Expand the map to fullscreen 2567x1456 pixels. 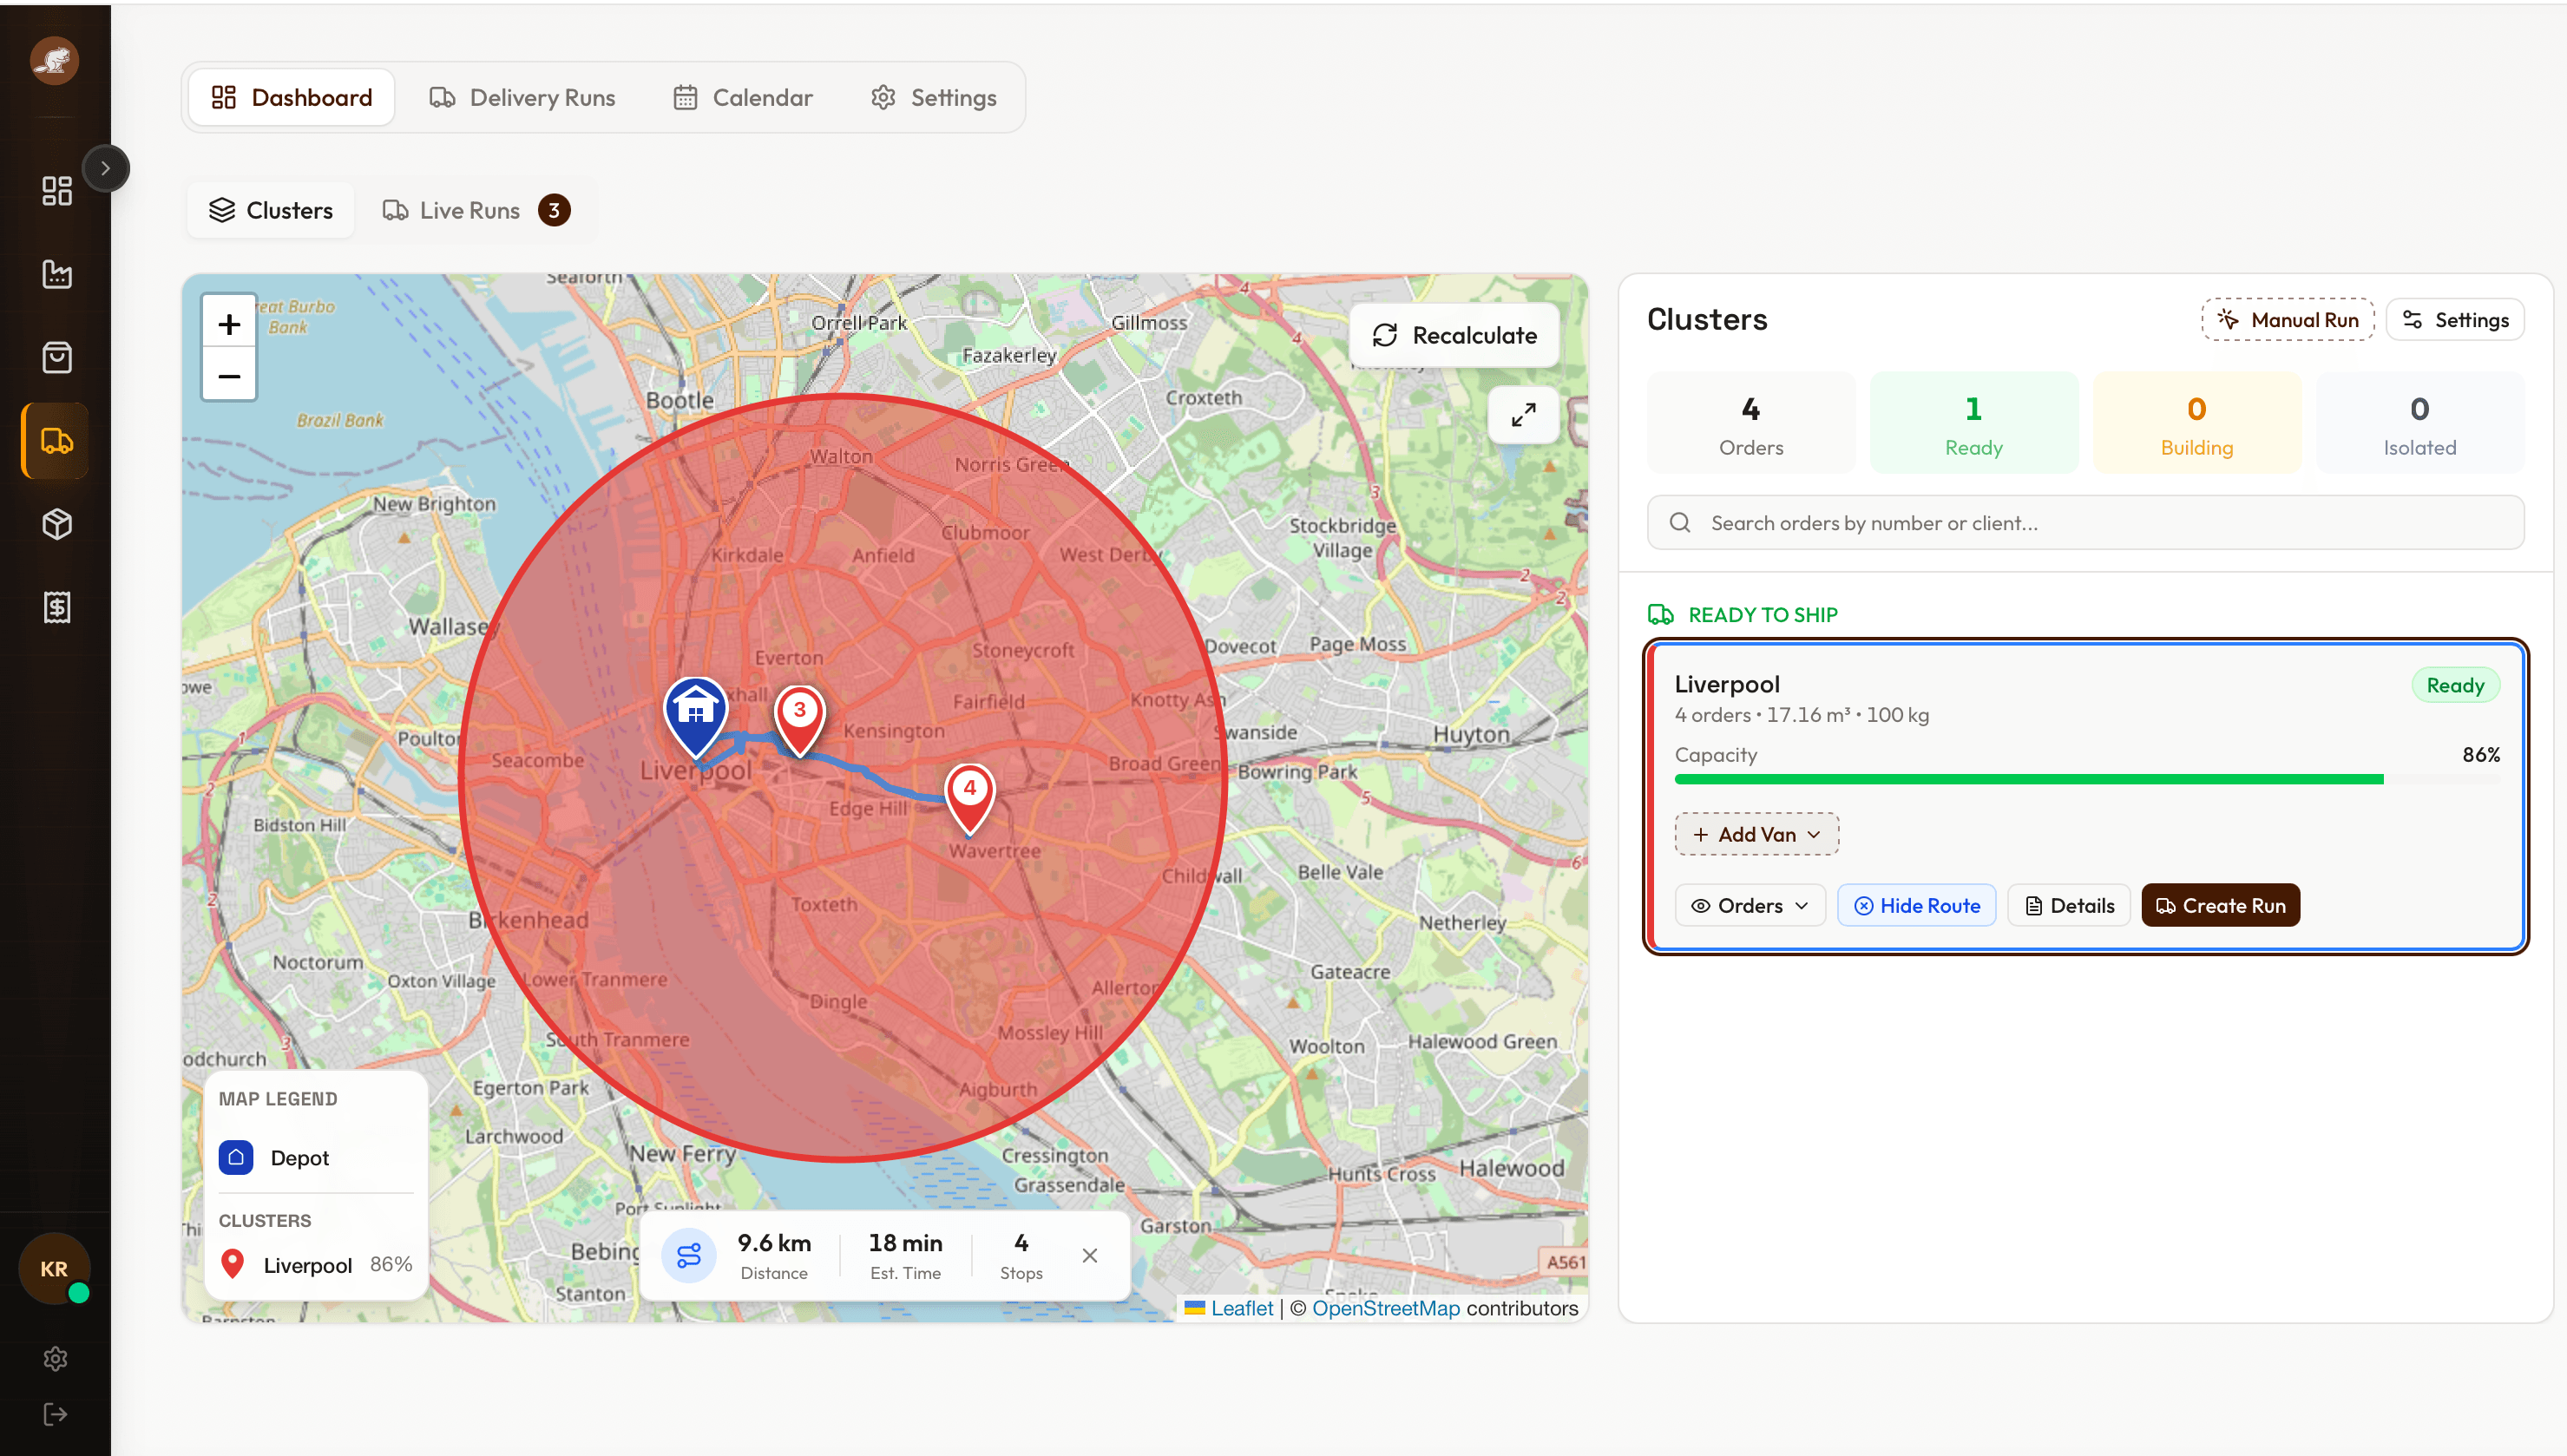[1523, 415]
